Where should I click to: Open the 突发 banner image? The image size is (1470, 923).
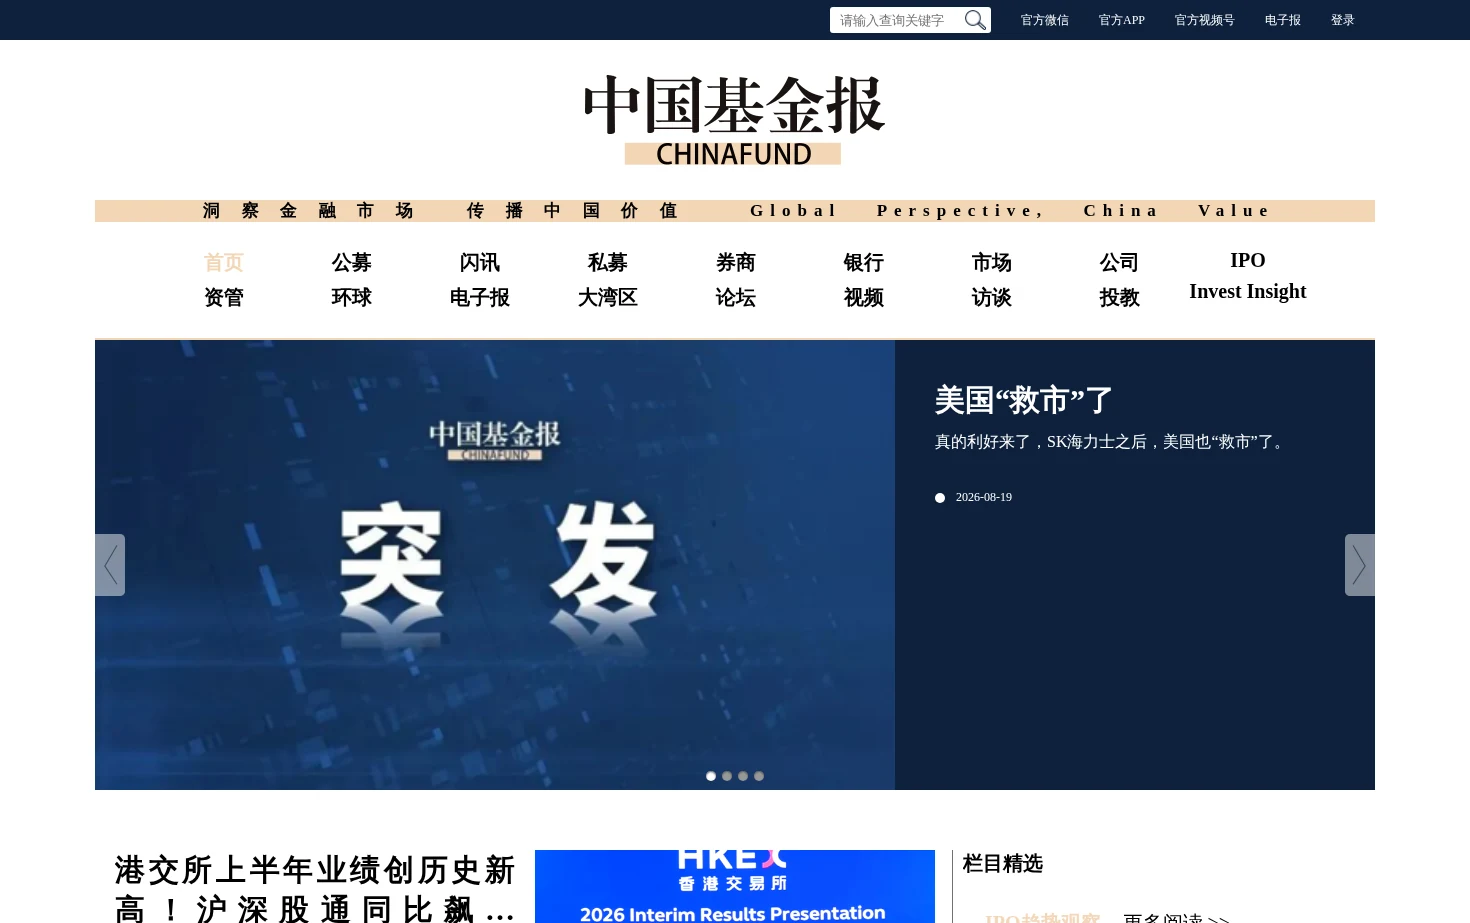click(x=495, y=565)
